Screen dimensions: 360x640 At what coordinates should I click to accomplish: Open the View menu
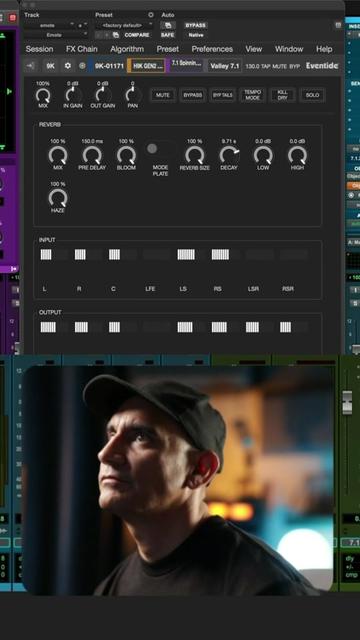[x=253, y=49]
